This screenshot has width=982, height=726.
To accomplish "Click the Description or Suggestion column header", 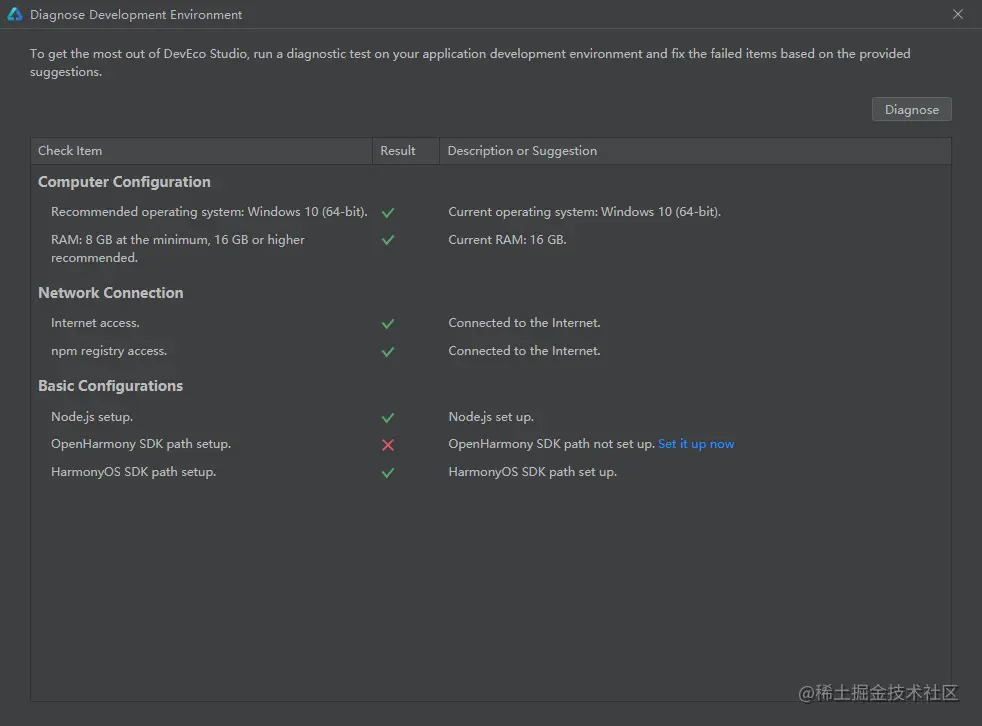I will point(522,151).
